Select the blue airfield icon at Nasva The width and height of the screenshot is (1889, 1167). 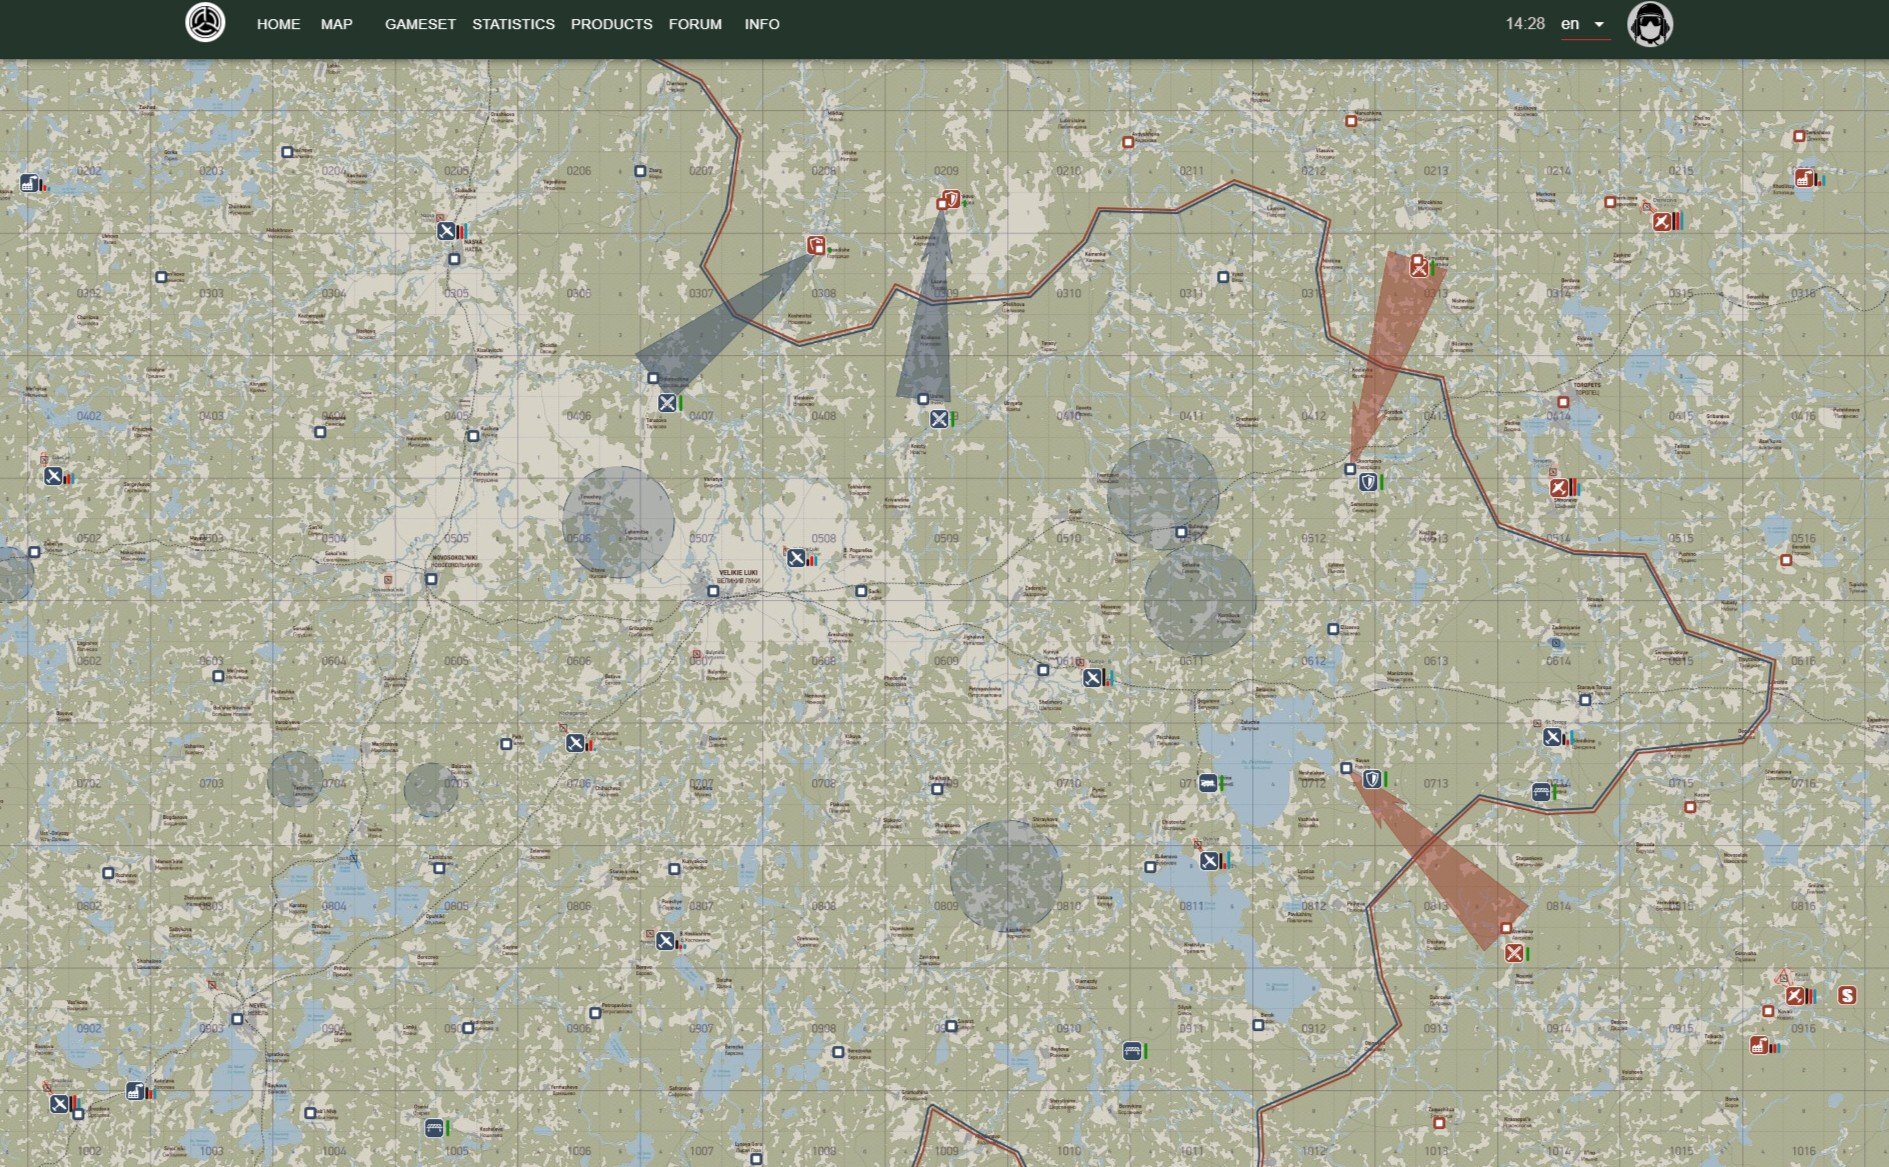point(446,231)
